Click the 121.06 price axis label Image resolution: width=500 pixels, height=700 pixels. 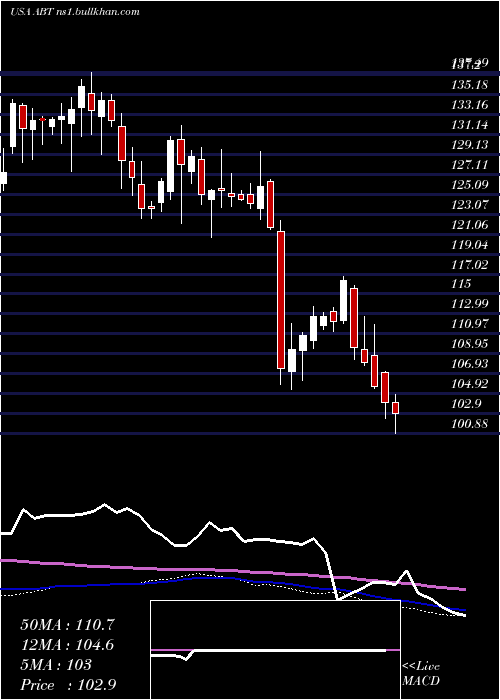coord(469,225)
